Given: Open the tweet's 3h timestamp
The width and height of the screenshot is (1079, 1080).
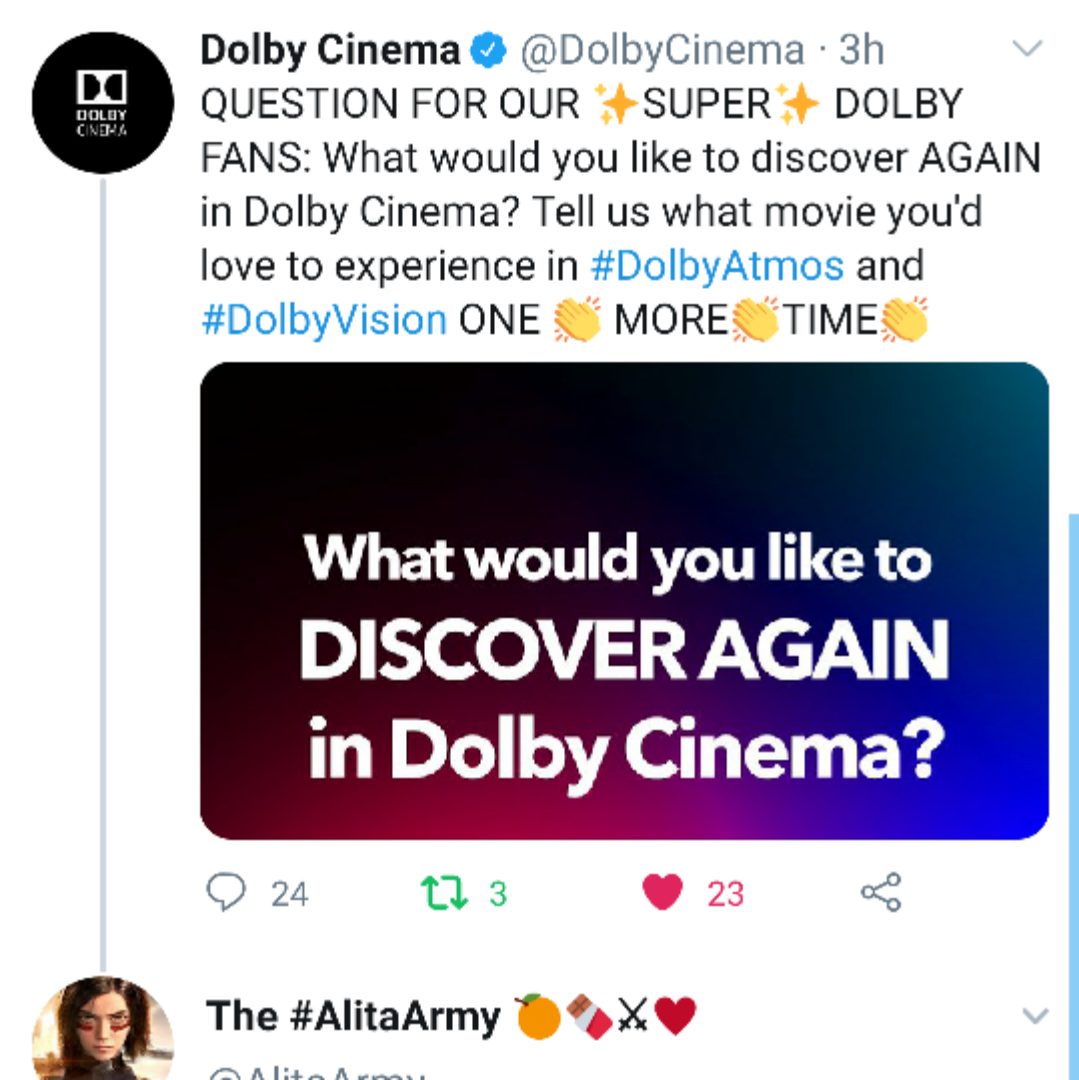Looking at the screenshot, I should point(862,51).
